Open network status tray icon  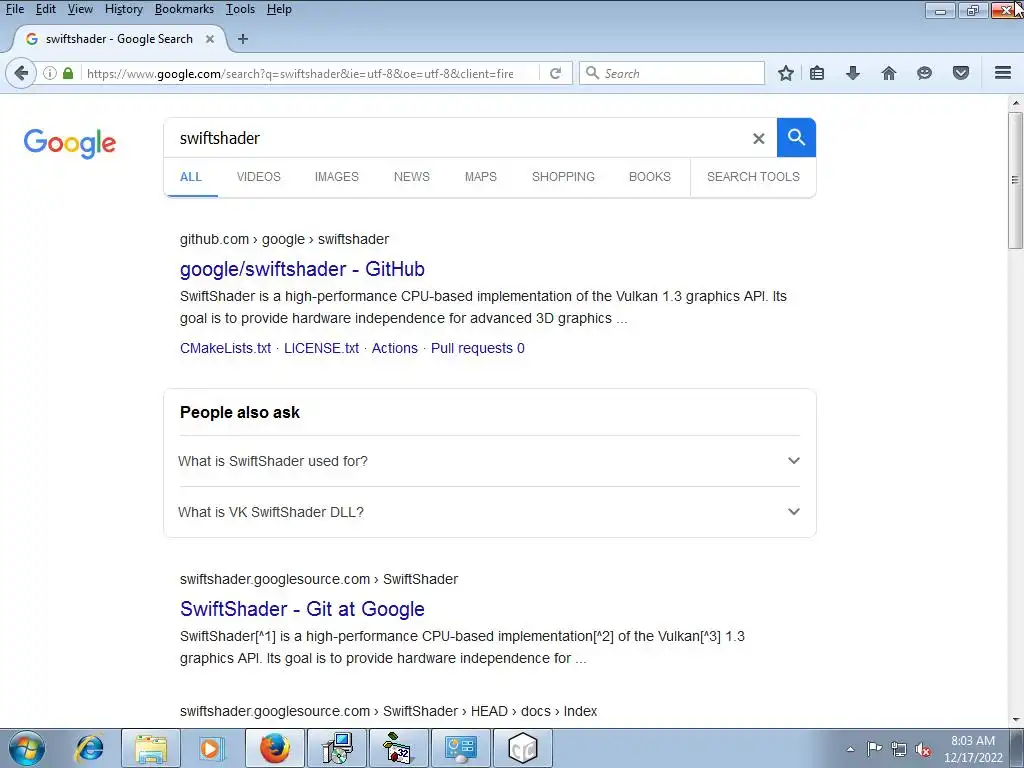pyautogui.click(x=899, y=749)
